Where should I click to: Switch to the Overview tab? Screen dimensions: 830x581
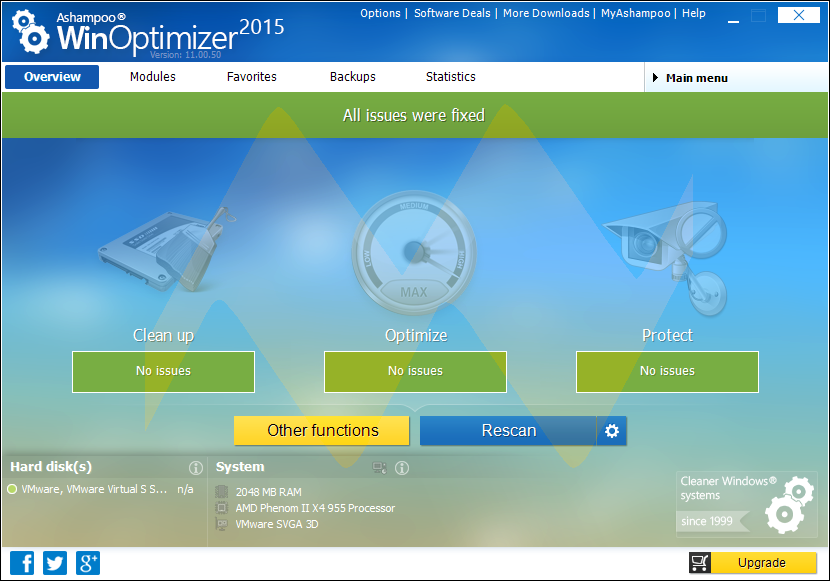[x=52, y=77]
